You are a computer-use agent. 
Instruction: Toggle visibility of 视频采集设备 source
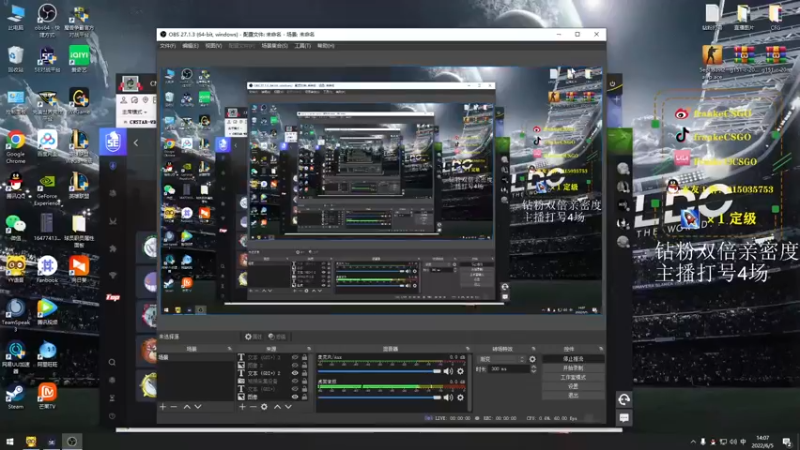click(x=295, y=381)
